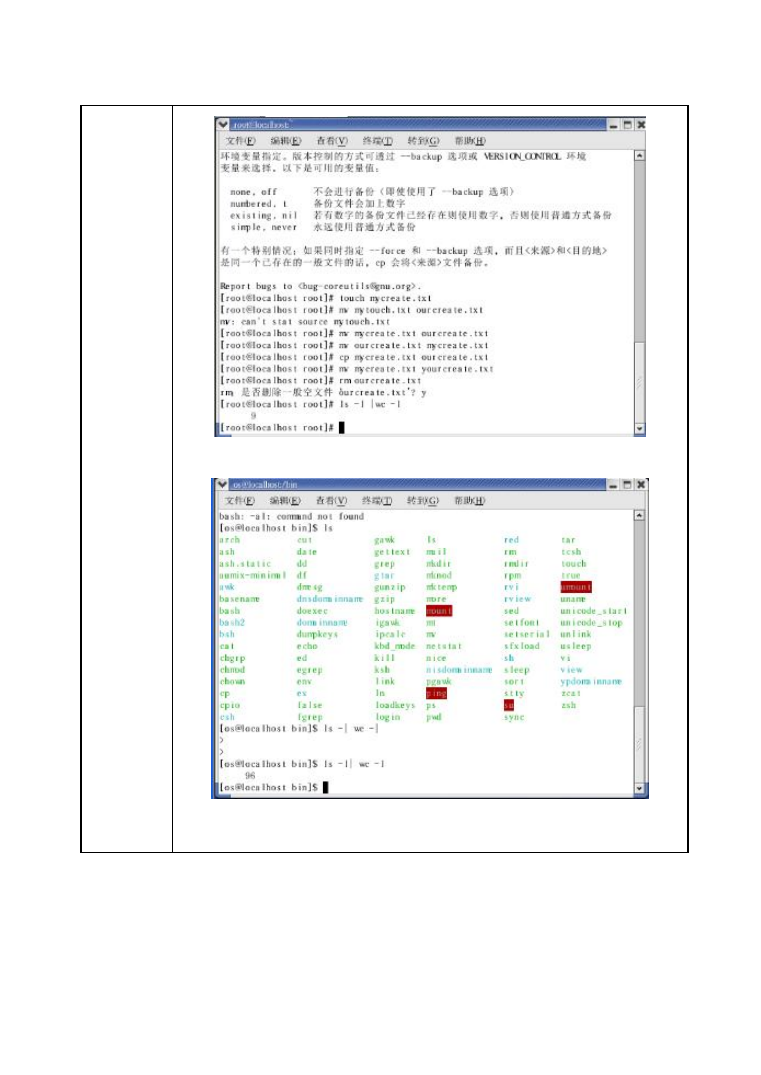This screenshot has width=761, height=1075.
Task: Click the 'unicode_stop' file entry
Action: 591,623
